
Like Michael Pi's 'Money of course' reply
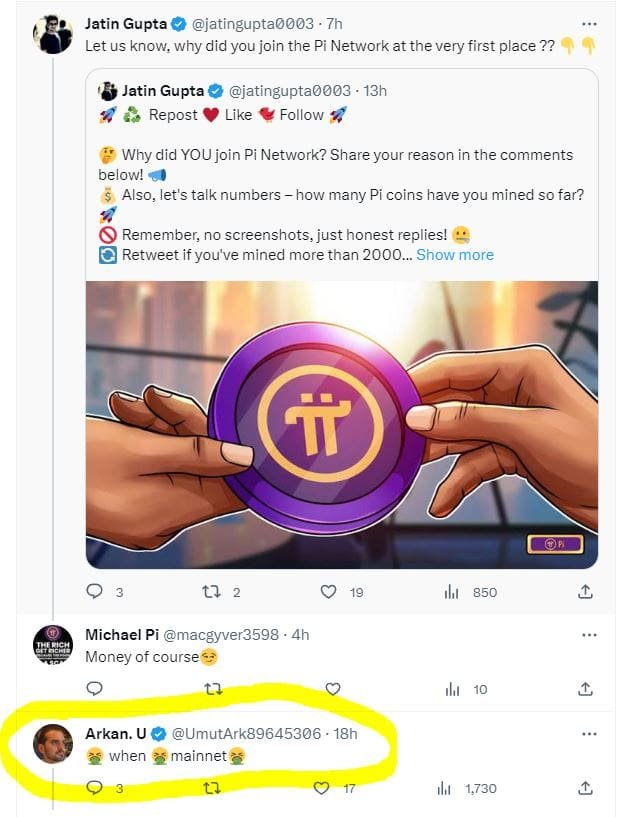click(x=331, y=688)
